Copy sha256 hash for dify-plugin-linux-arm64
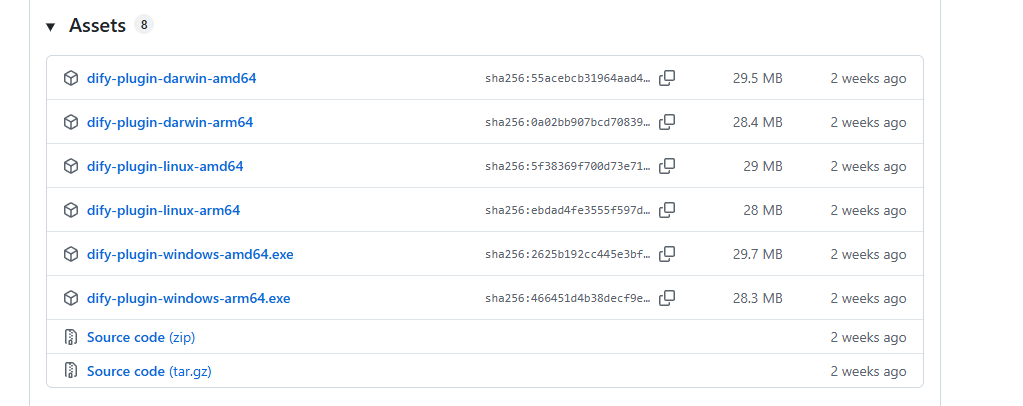This screenshot has height=406, width=1023. [x=667, y=210]
